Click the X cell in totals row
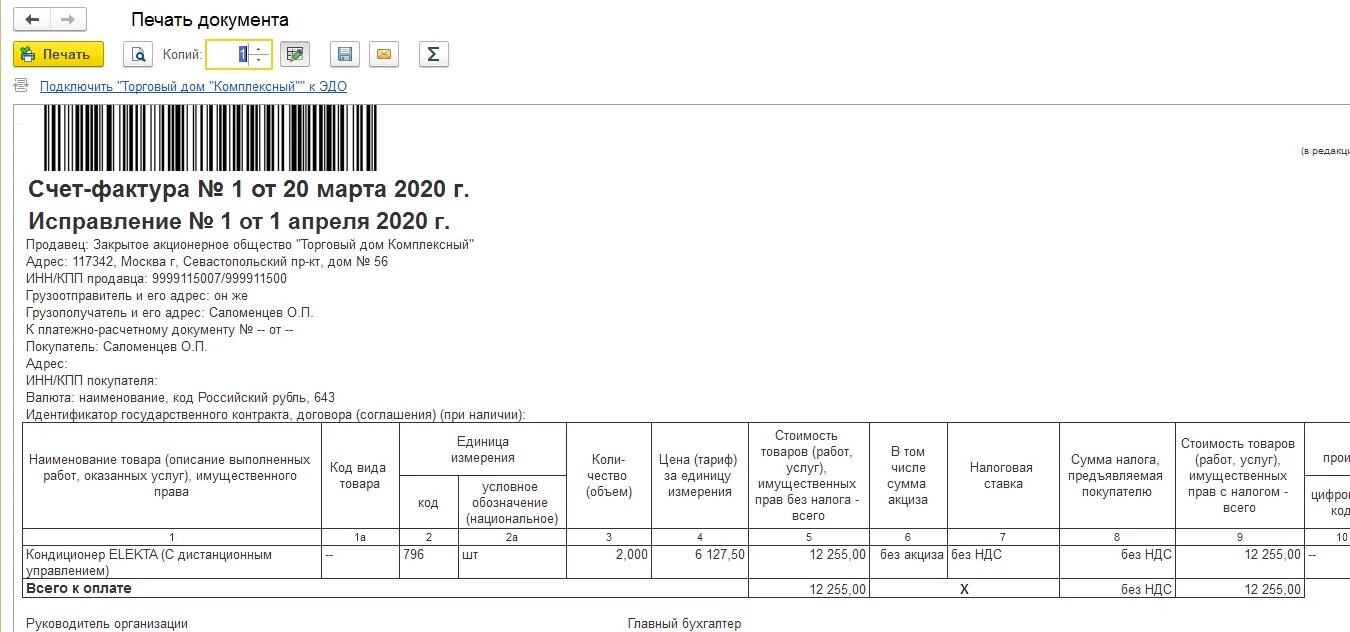Screen dimensions: 1350x632 (x=965, y=589)
